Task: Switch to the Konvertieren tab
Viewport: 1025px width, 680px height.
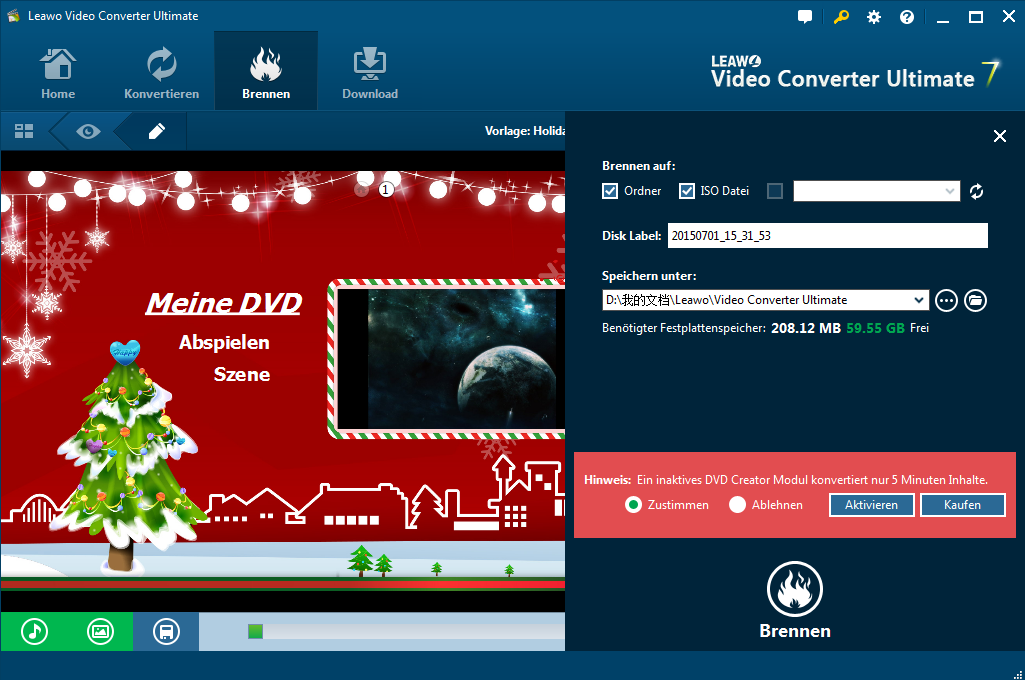Action: click(x=161, y=73)
